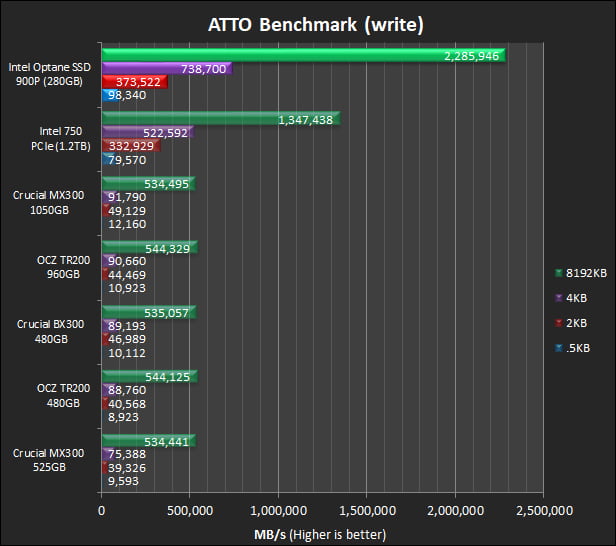This screenshot has height=546, width=616.
Task: Click the 10,923 value label
Action: [x=127, y=288]
